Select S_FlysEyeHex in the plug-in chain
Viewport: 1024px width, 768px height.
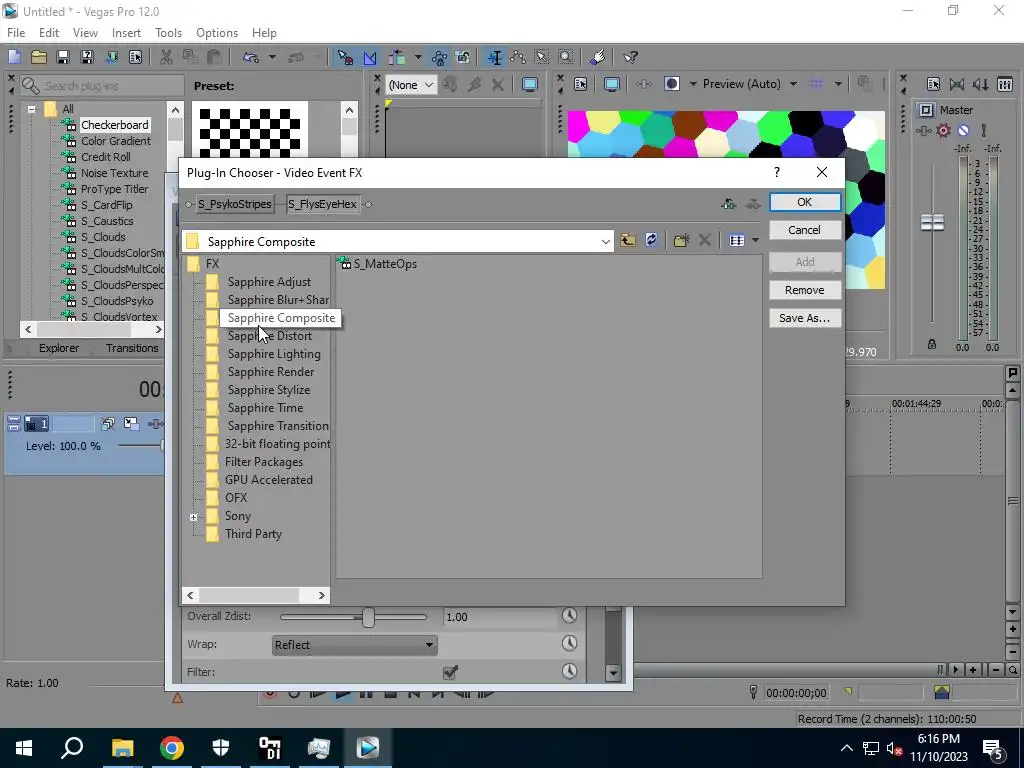(323, 204)
